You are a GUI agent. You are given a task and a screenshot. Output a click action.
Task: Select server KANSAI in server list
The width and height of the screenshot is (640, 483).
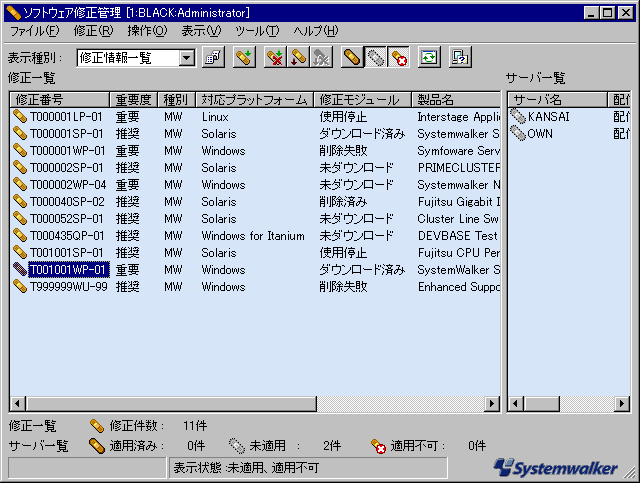click(x=548, y=117)
